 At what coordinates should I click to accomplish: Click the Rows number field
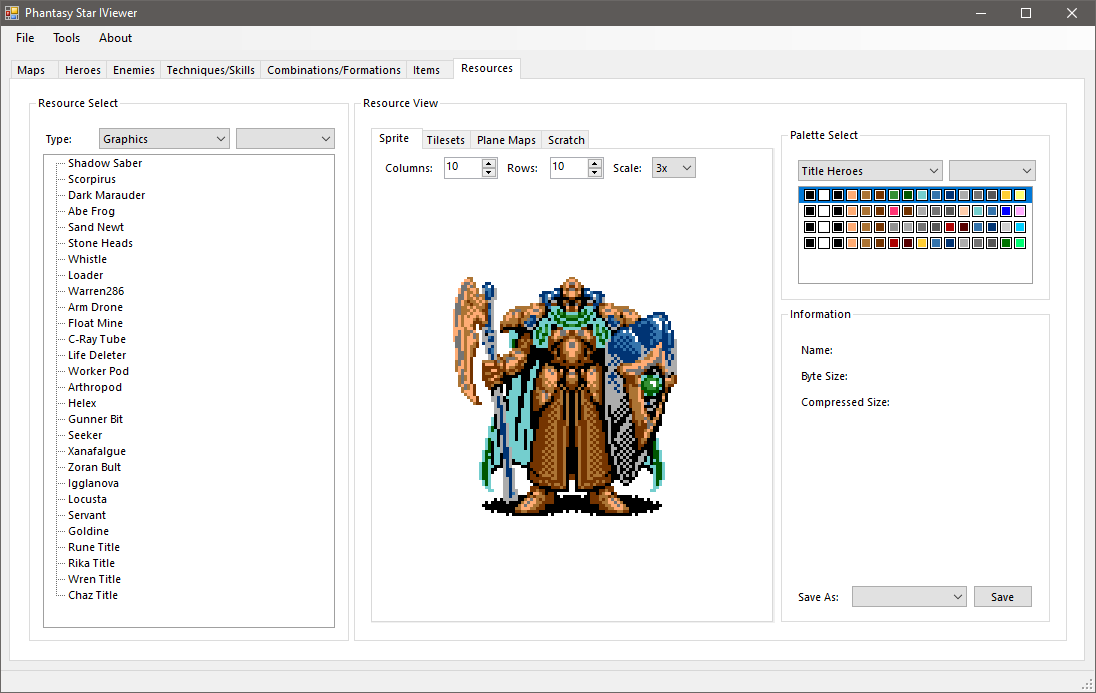568,167
